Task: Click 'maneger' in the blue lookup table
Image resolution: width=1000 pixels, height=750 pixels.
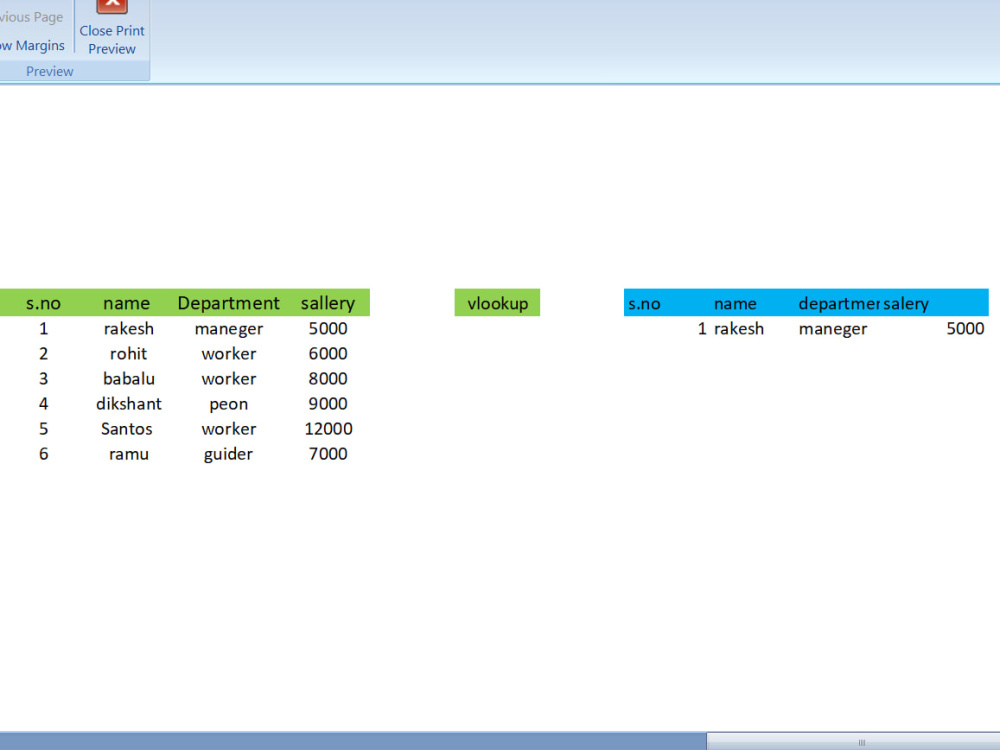Action: [x=833, y=328]
